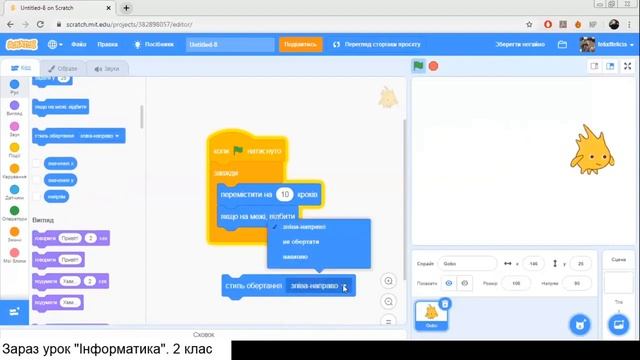
Task: Select the Looks purple category circle
Action: pyautogui.click(x=14, y=105)
